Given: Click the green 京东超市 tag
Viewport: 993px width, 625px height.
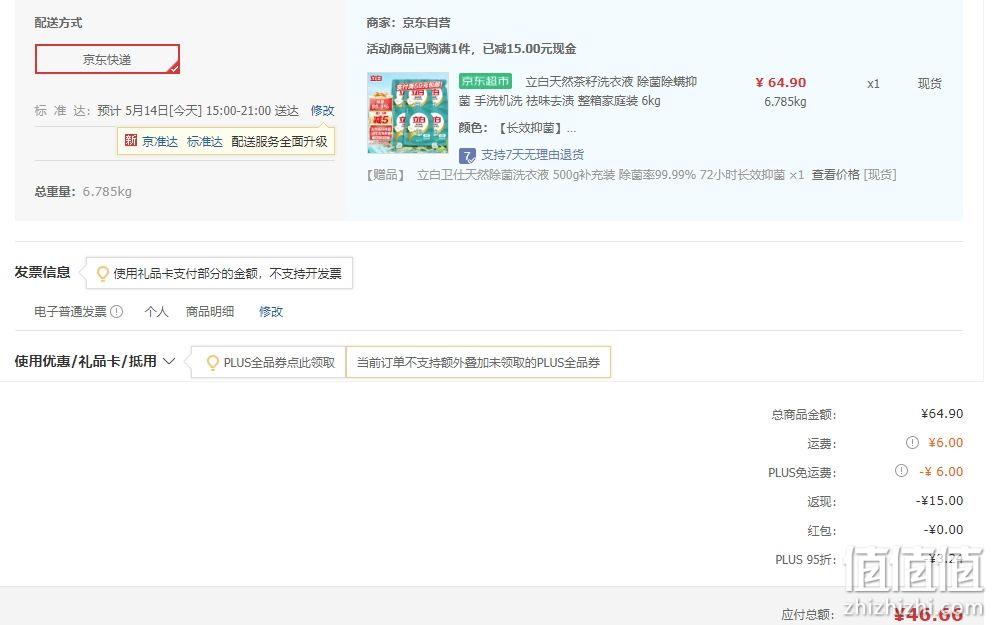Looking at the screenshot, I should coord(485,81).
